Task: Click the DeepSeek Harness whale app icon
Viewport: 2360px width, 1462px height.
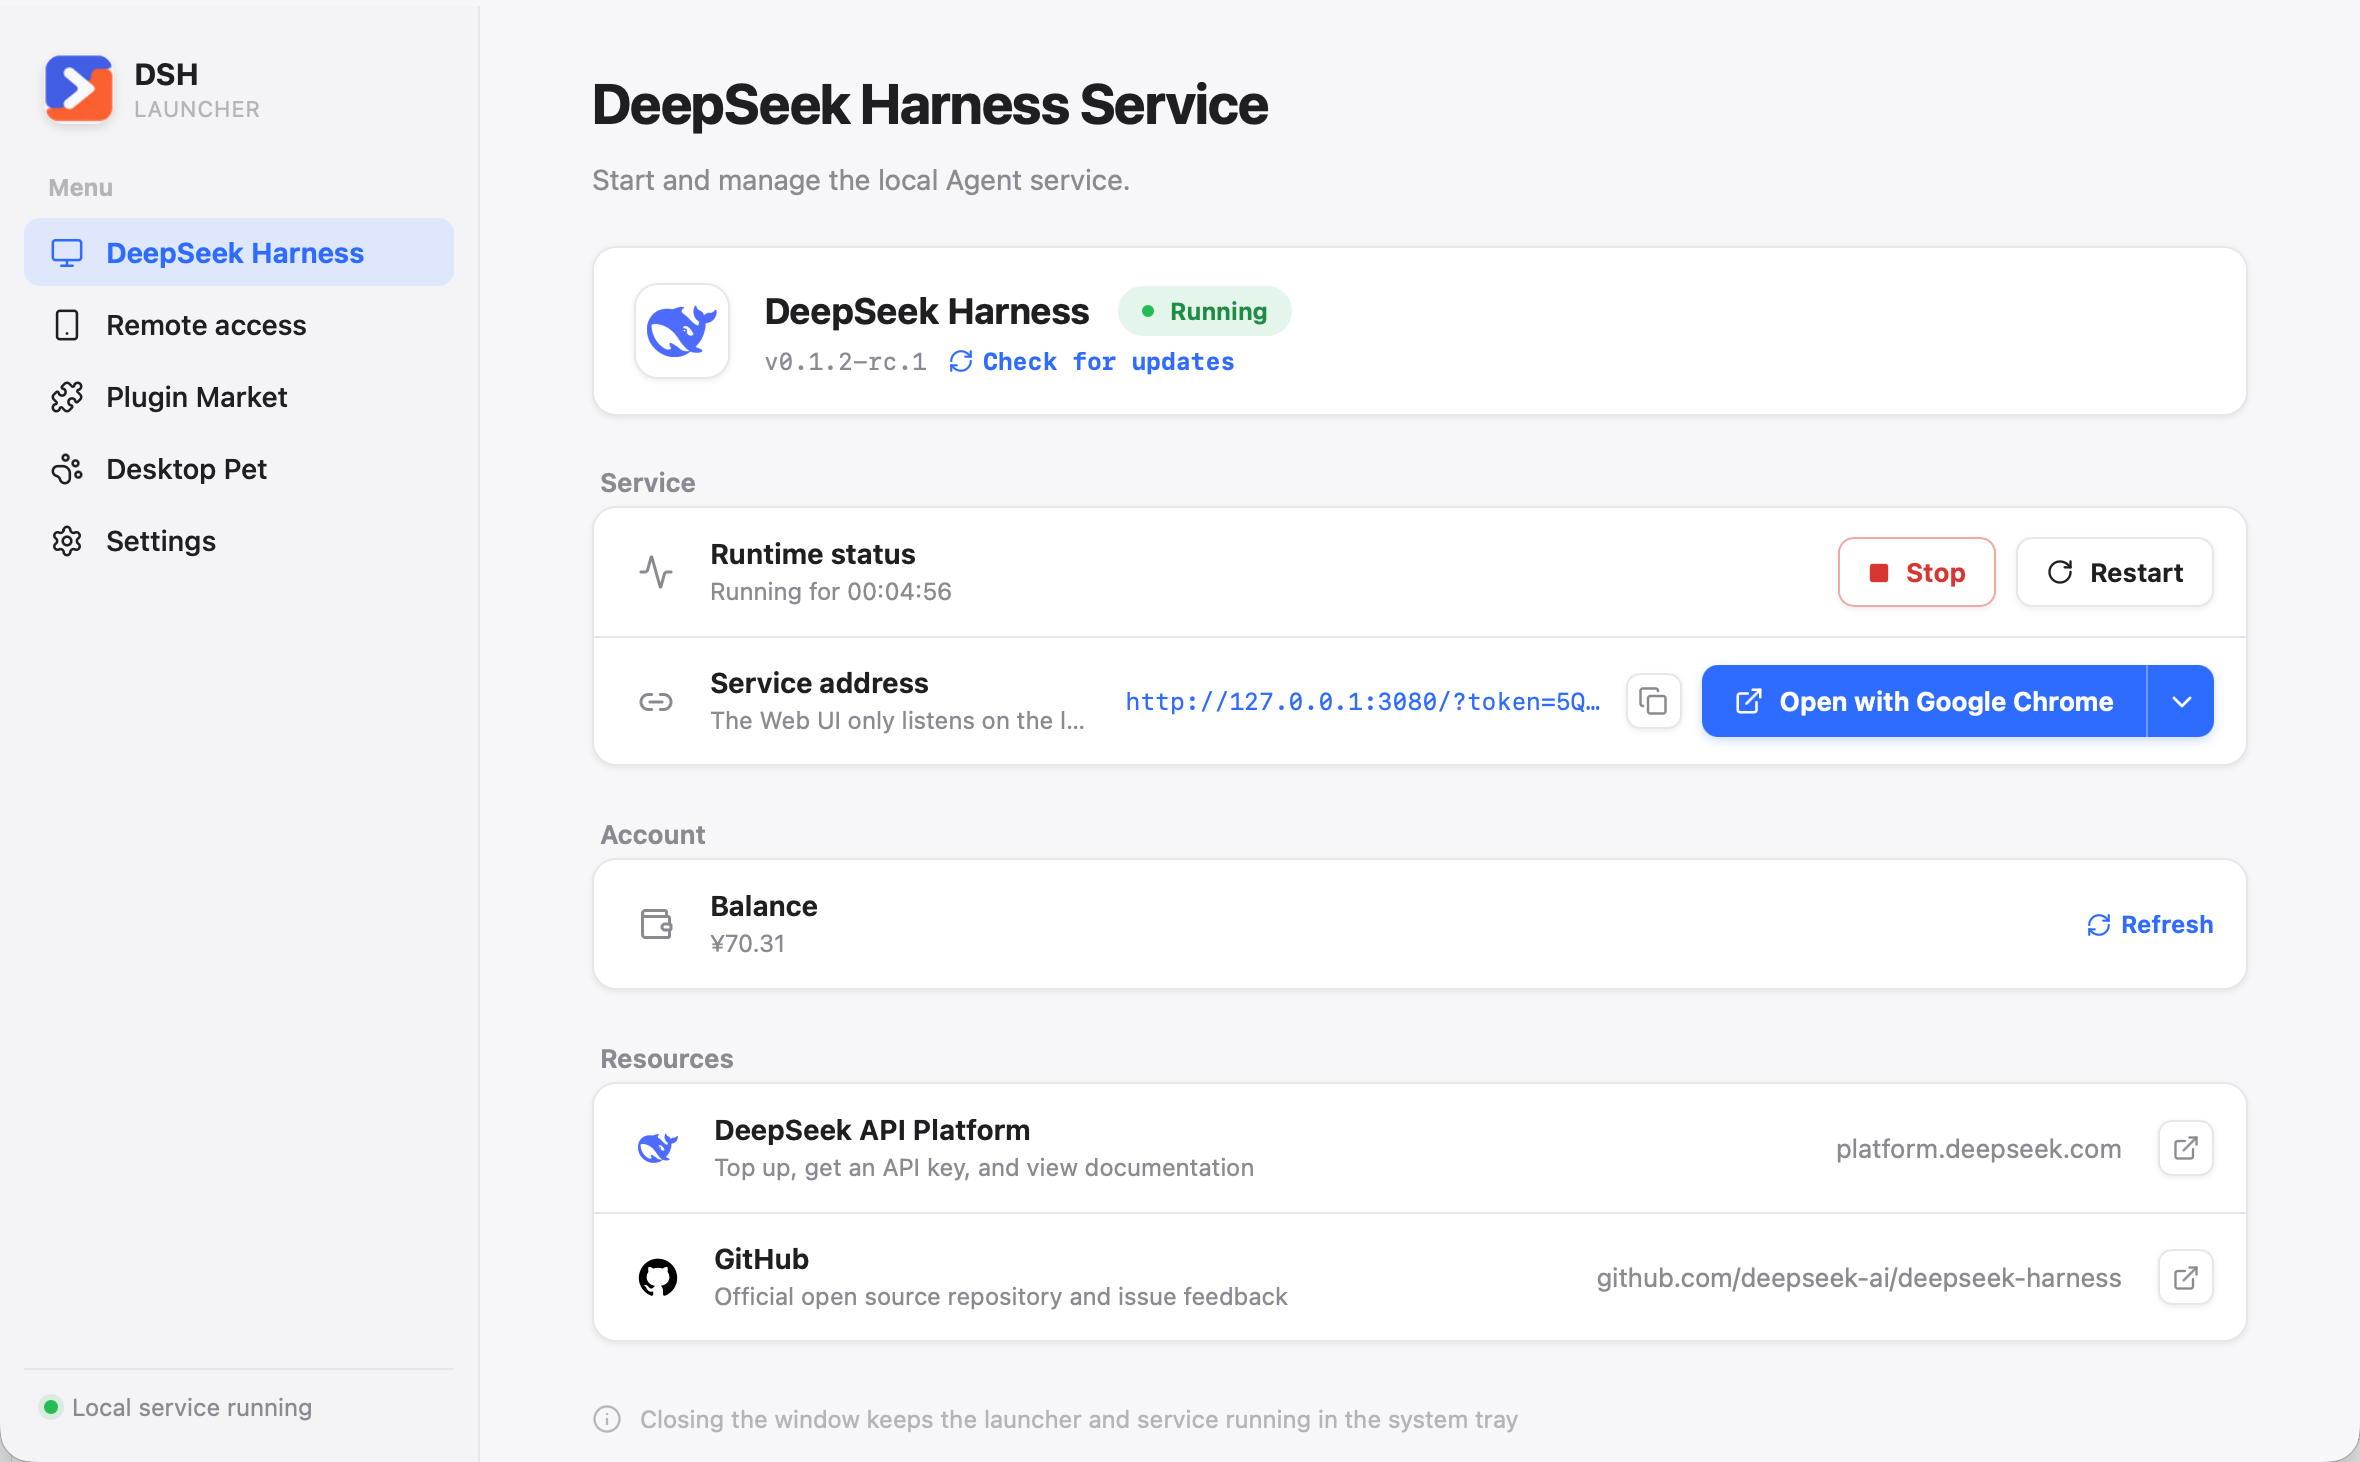Action: click(682, 331)
